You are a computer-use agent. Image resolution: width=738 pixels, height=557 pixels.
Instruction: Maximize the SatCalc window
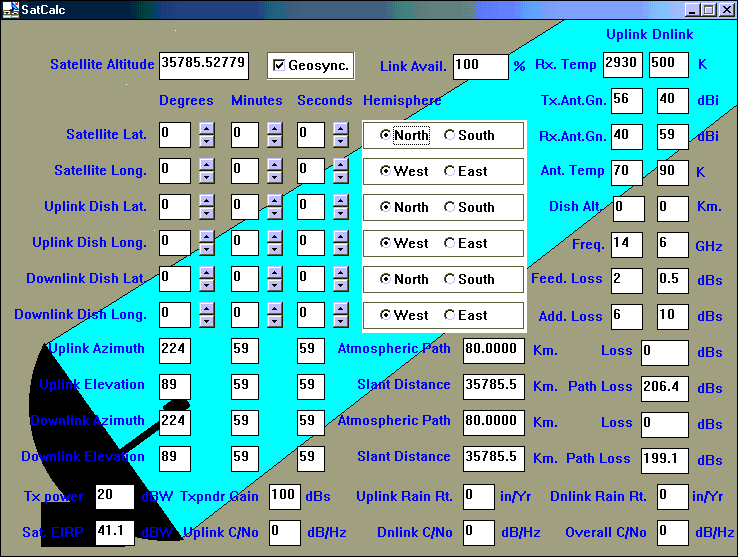(708, 9)
